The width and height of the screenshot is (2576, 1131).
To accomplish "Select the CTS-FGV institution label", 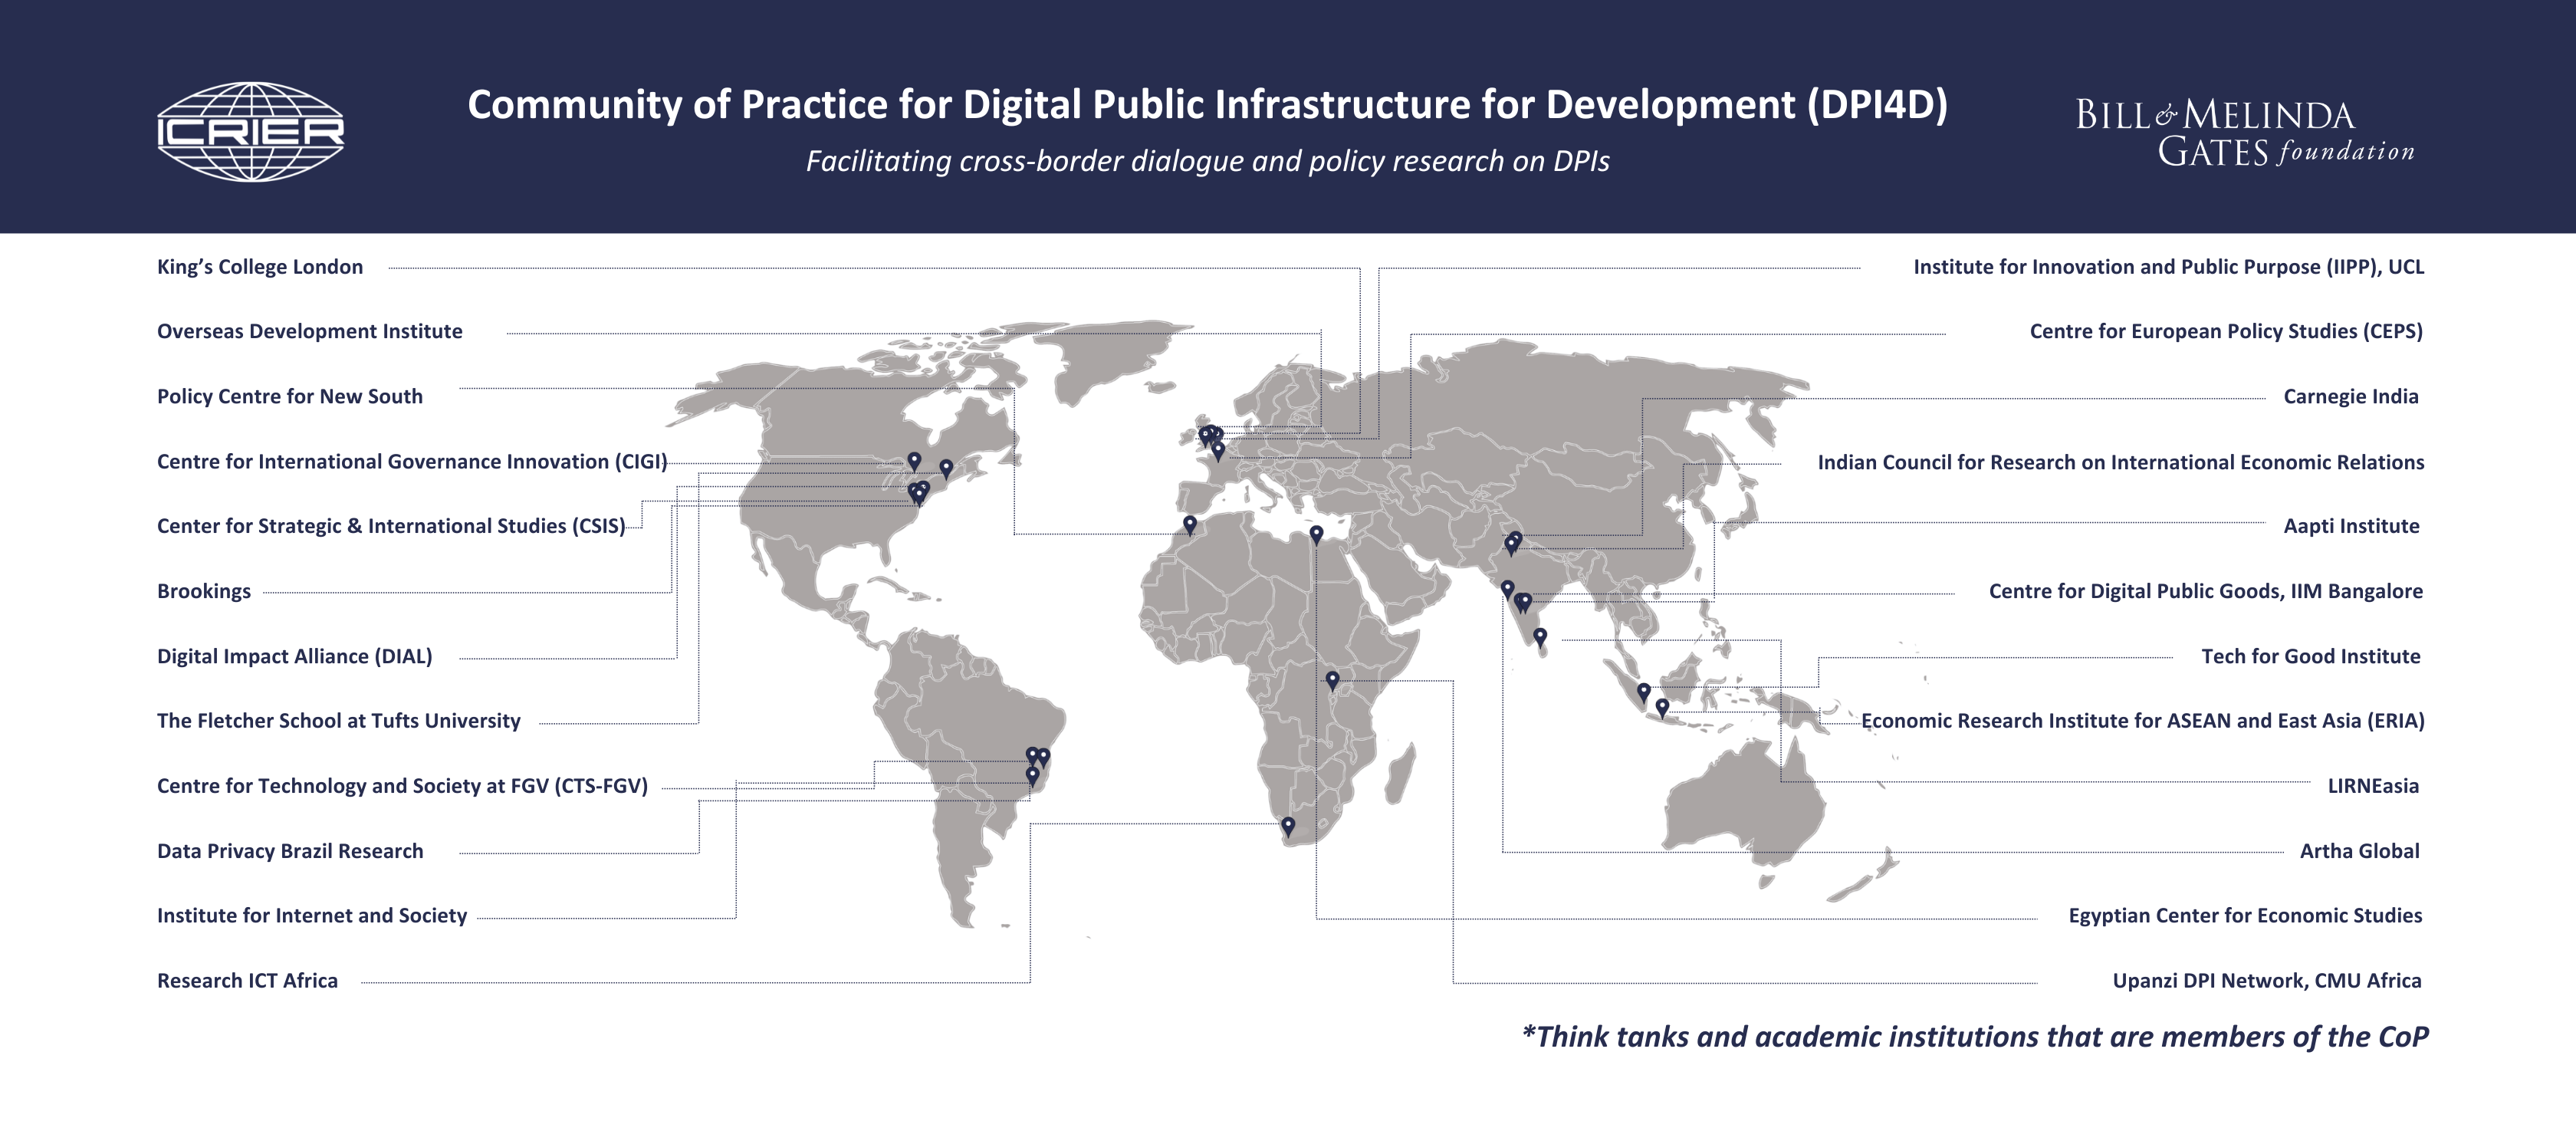I will coord(403,786).
